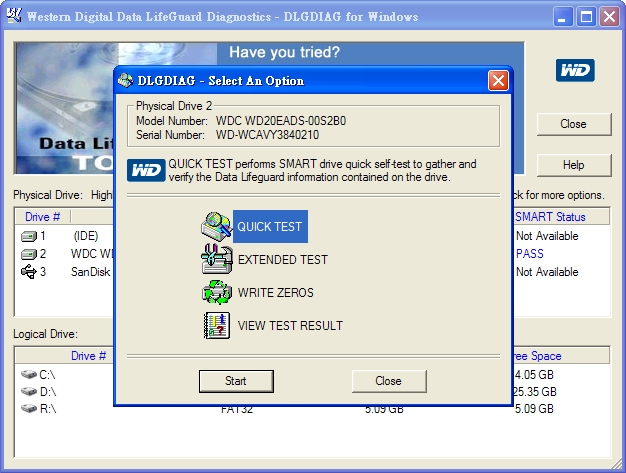Click the View Test Result notebook icon
This screenshot has width=626, height=473.
[217, 325]
